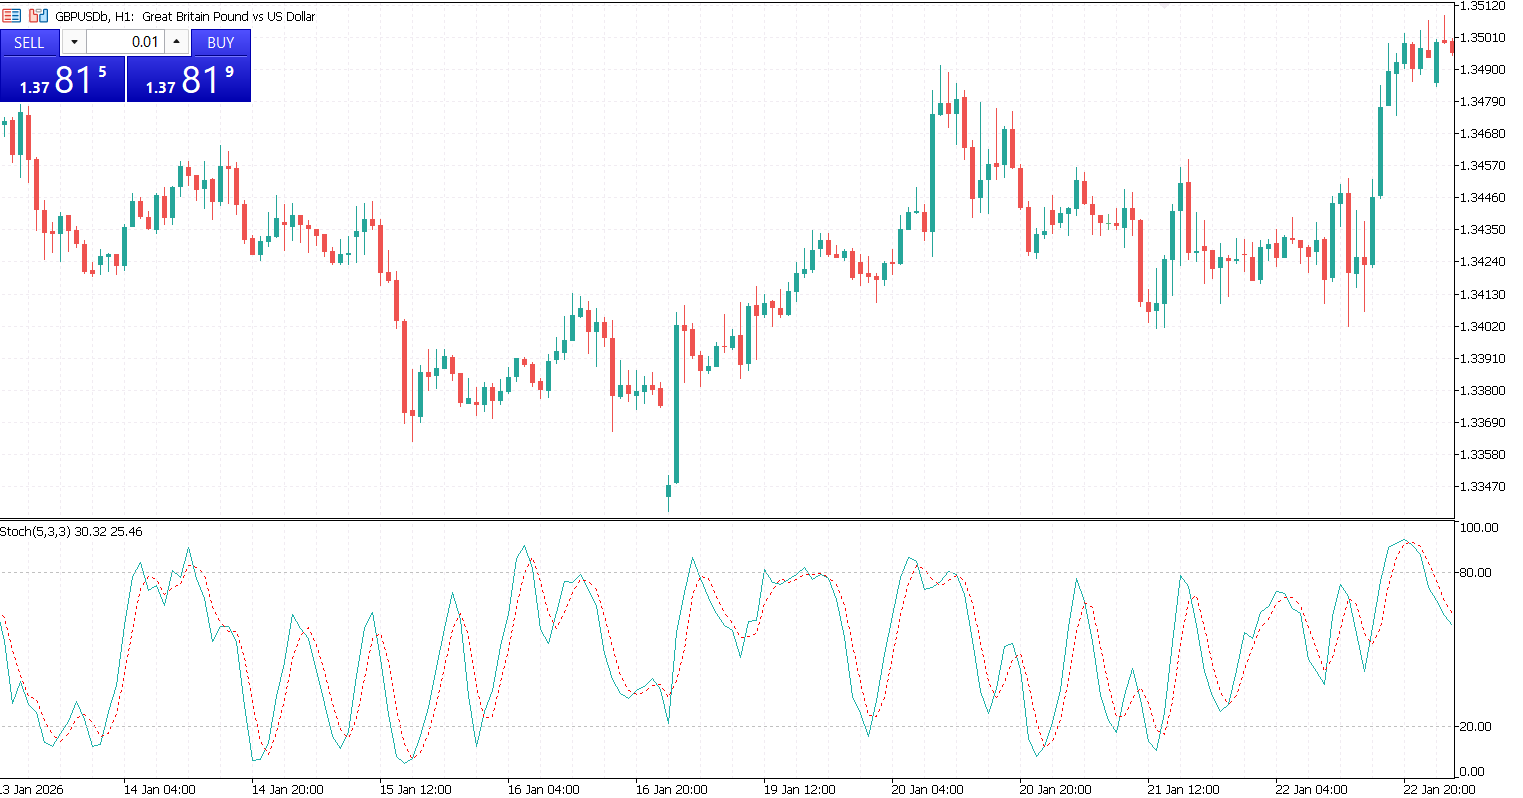The image size is (1523, 798).
Task: Click the 1.33470 price scale label
Action: [1483, 487]
